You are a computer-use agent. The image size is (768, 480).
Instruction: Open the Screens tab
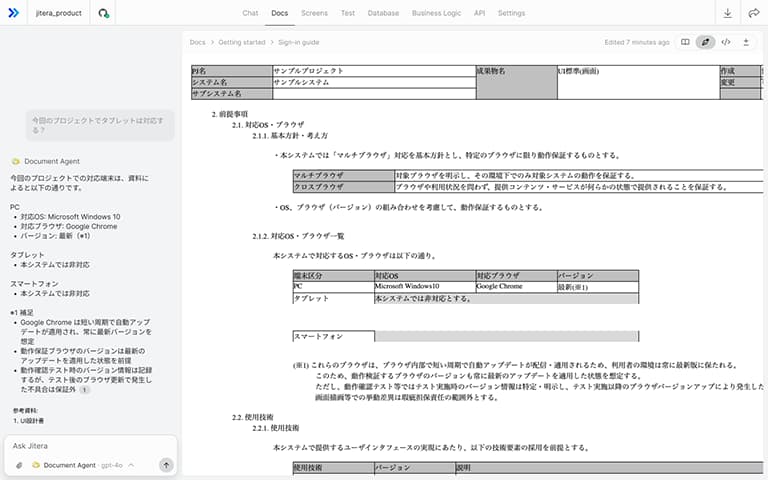click(x=314, y=13)
